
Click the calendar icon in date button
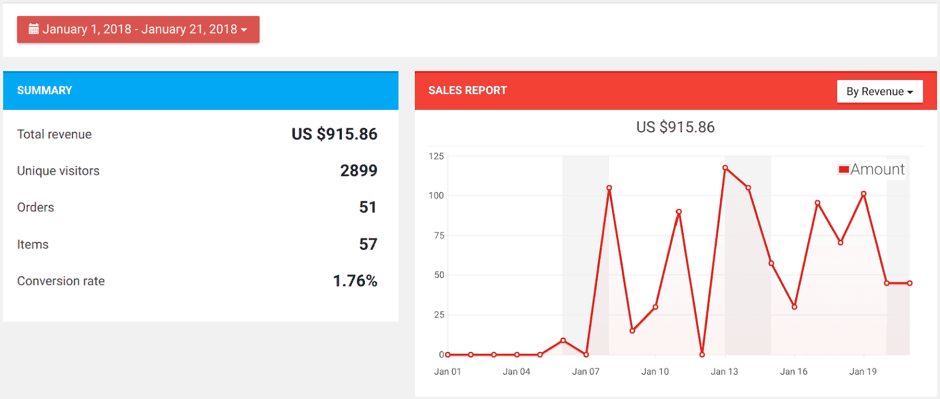coord(34,29)
